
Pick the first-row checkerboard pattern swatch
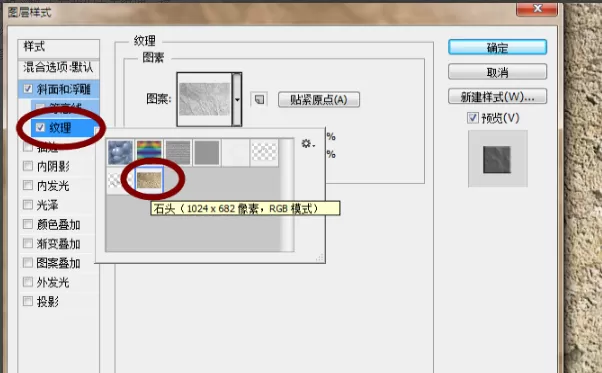264,153
